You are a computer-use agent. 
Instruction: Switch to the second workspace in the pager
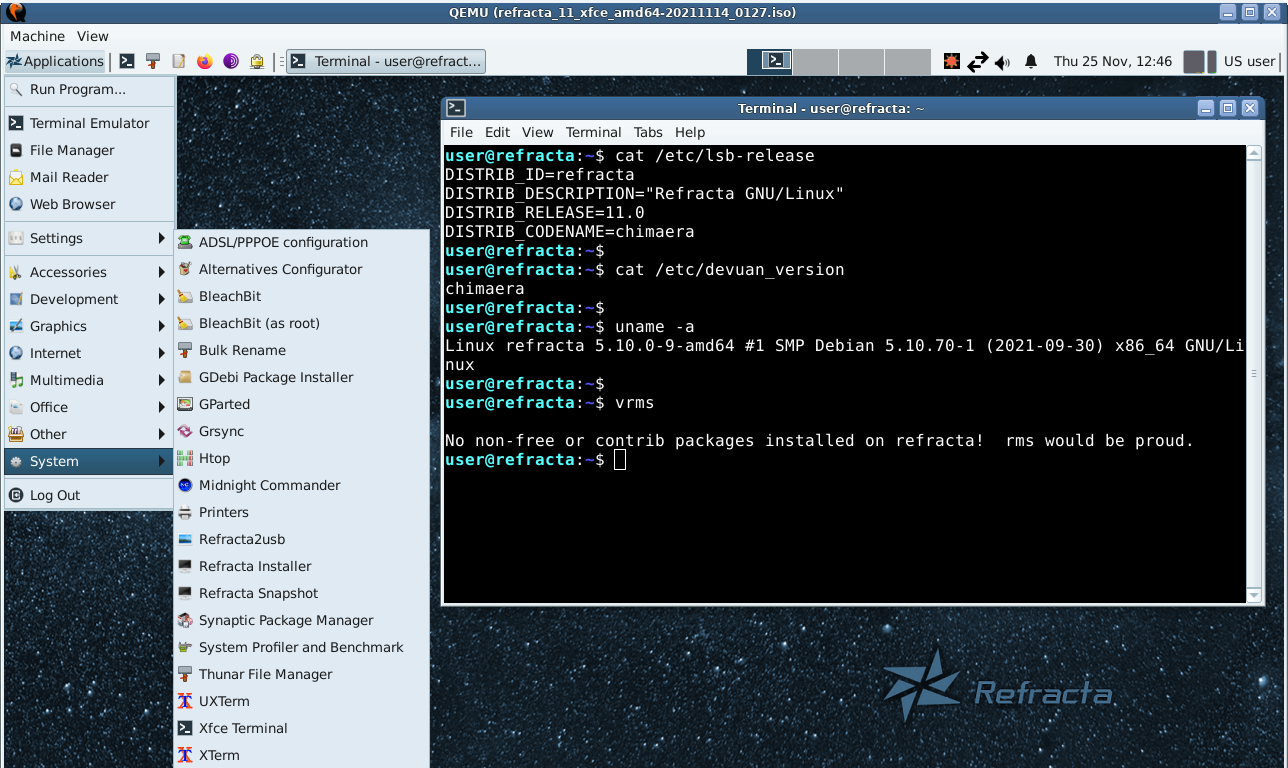point(815,61)
